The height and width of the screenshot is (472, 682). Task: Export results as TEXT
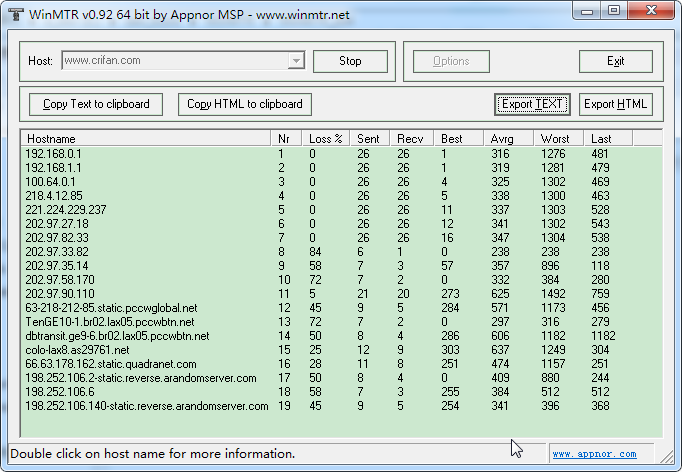point(532,104)
